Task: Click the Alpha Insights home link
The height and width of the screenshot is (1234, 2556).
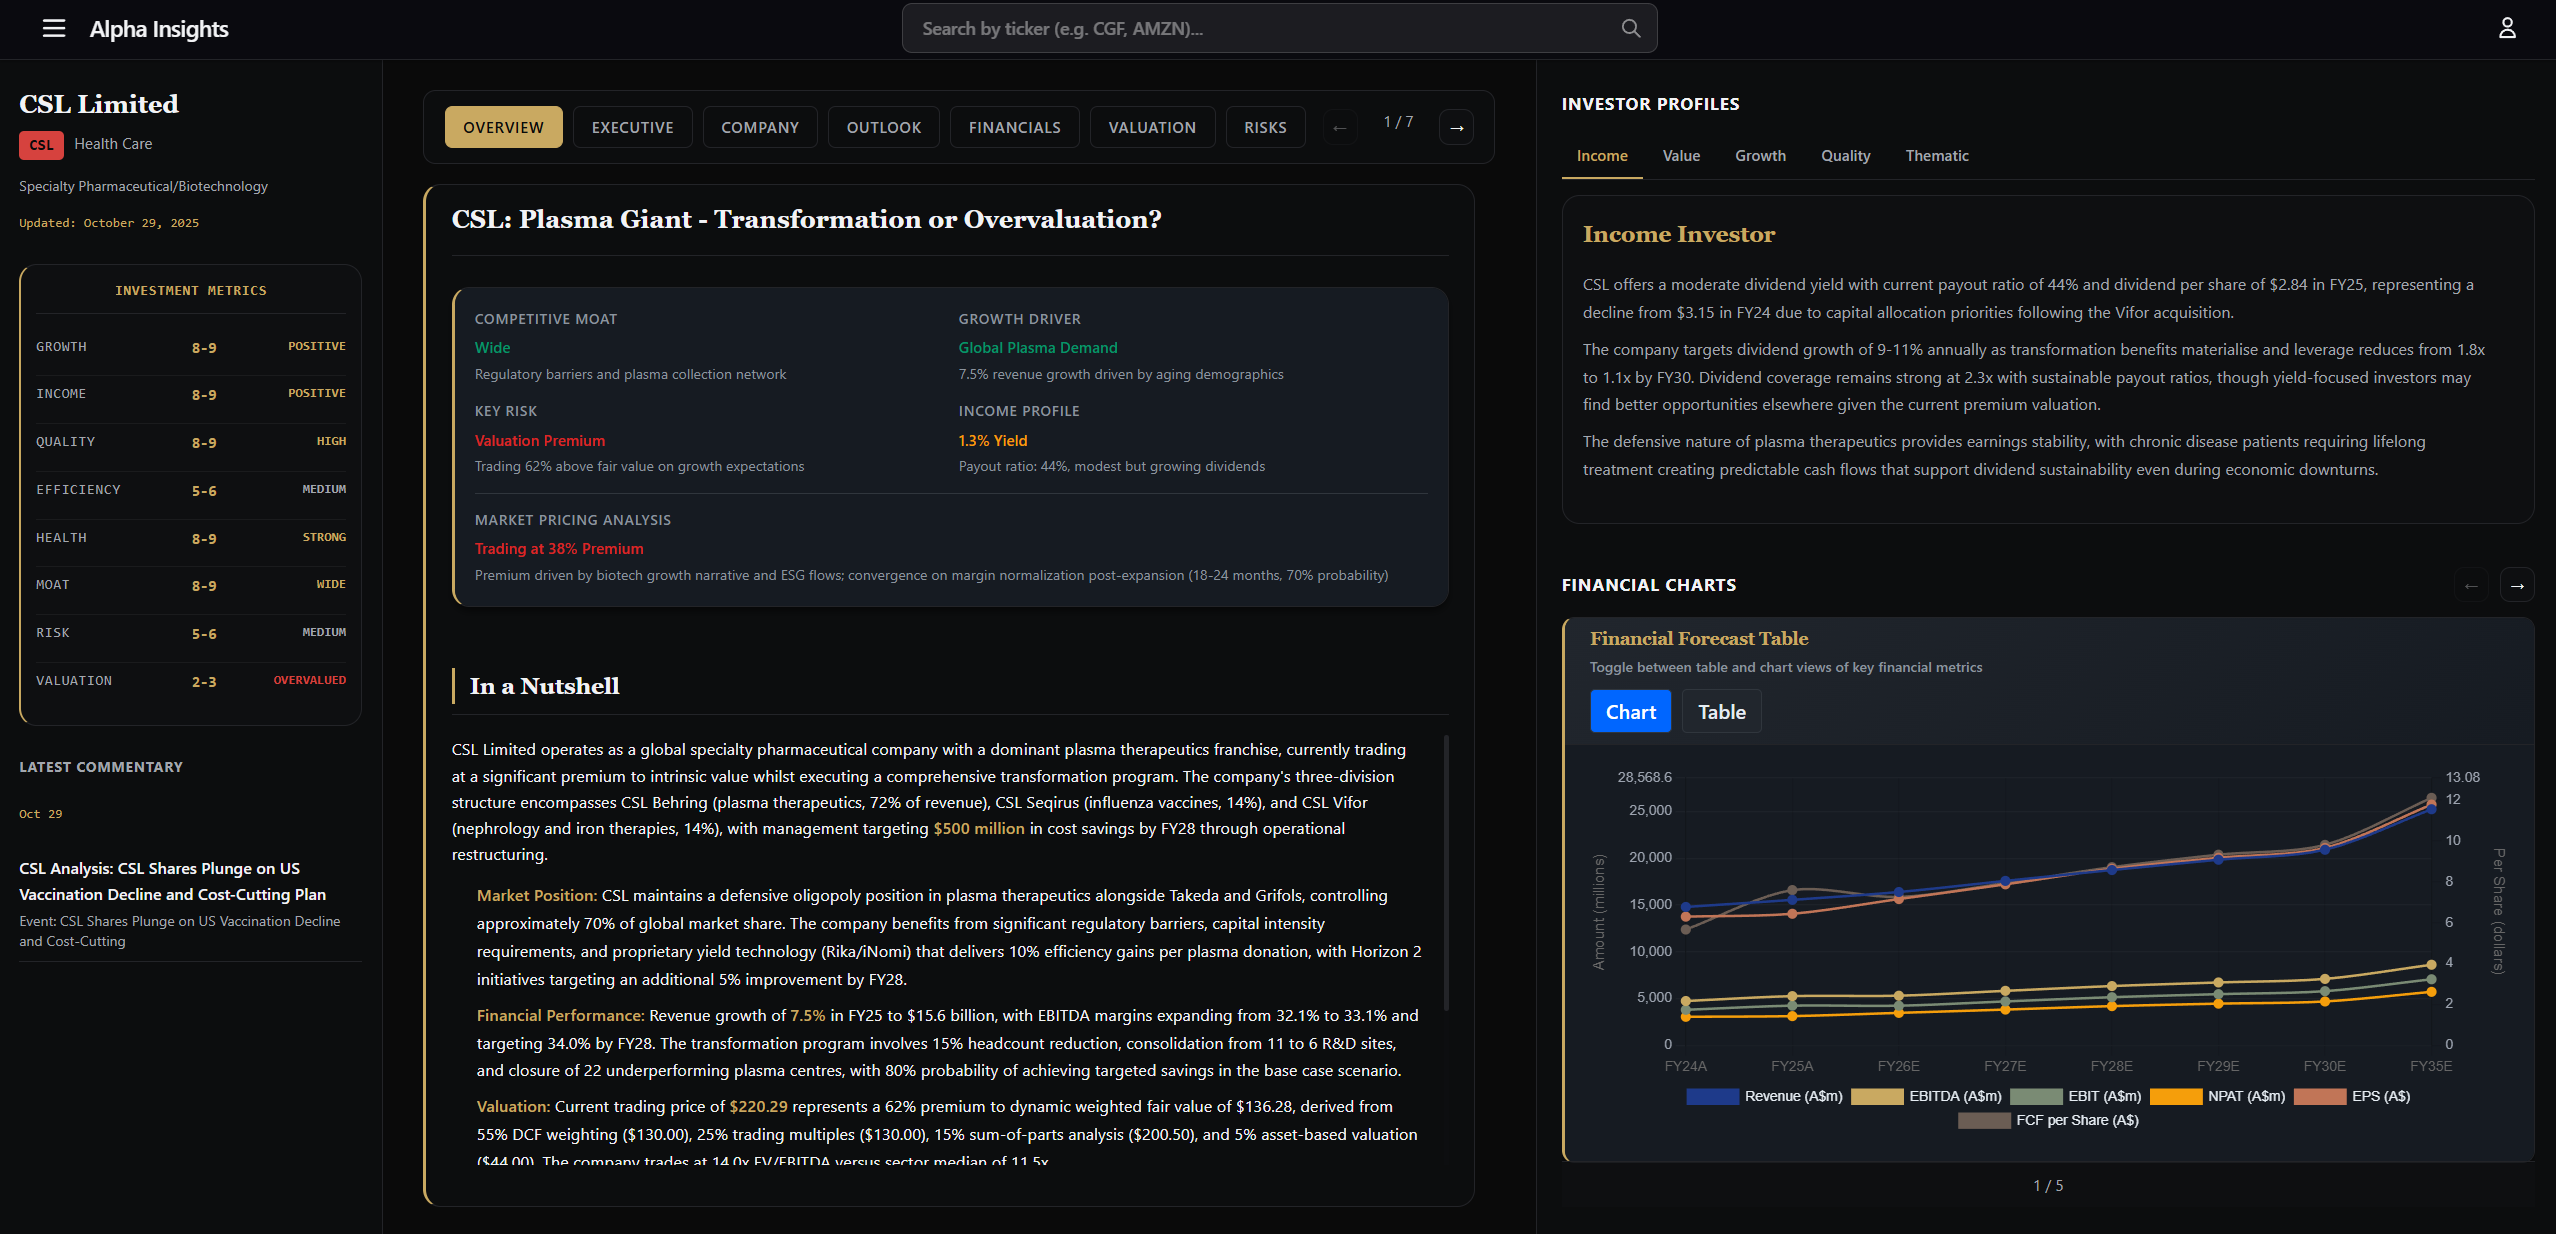Action: coord(158,28)
